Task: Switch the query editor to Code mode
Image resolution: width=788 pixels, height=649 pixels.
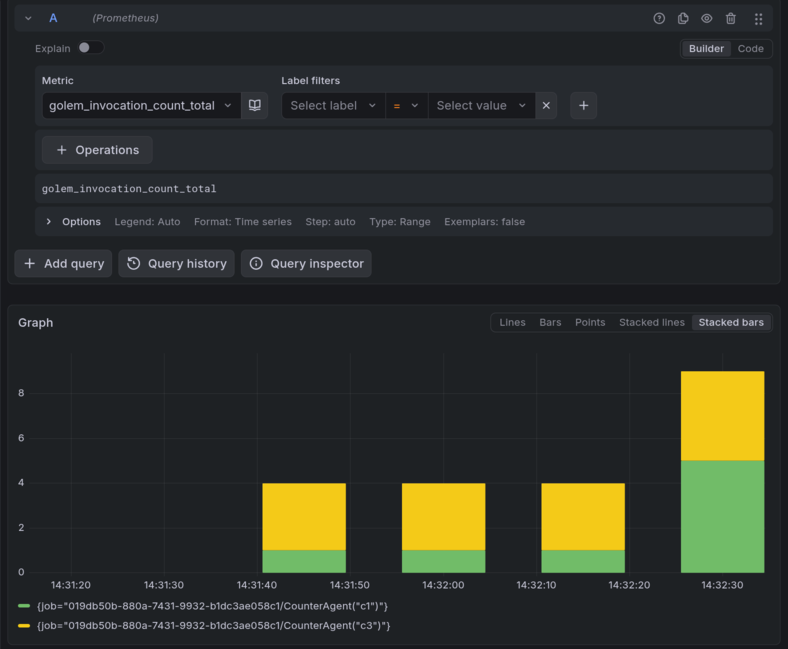Action: click(x=750, y=48)
